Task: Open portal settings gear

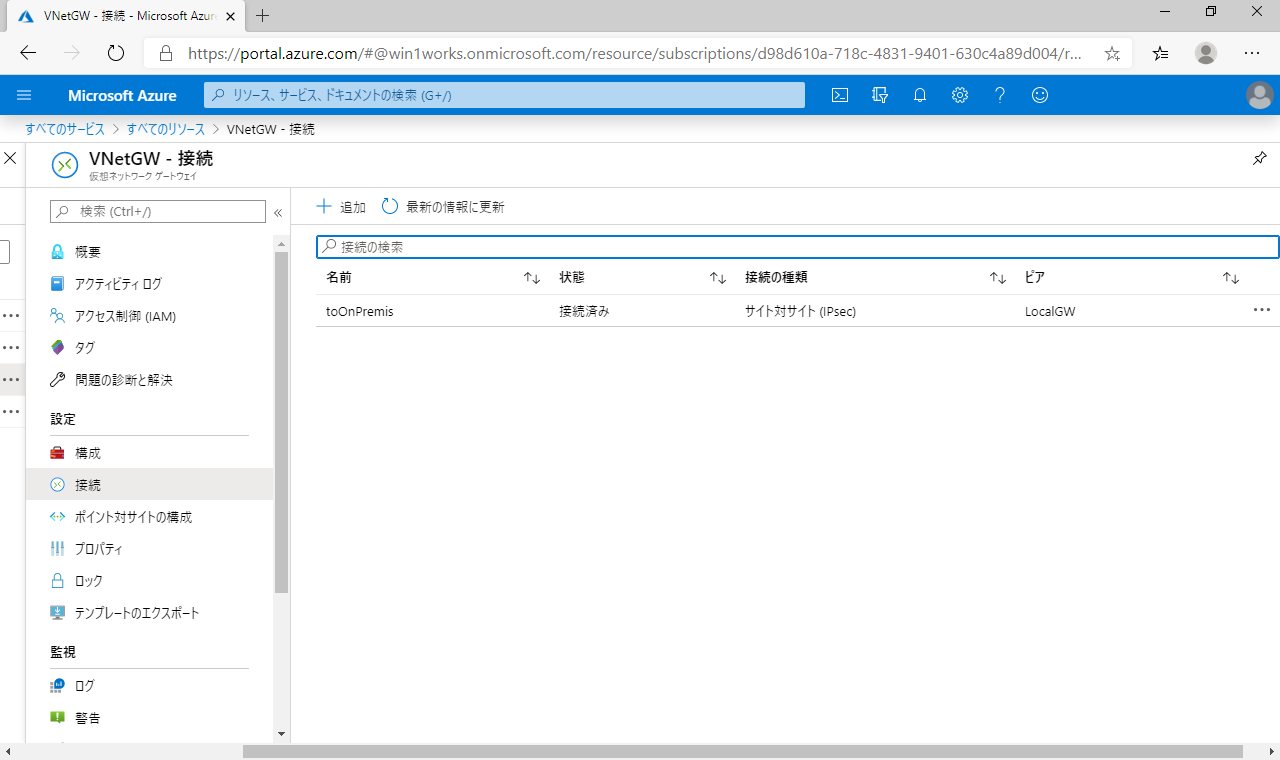Action: 960,95
